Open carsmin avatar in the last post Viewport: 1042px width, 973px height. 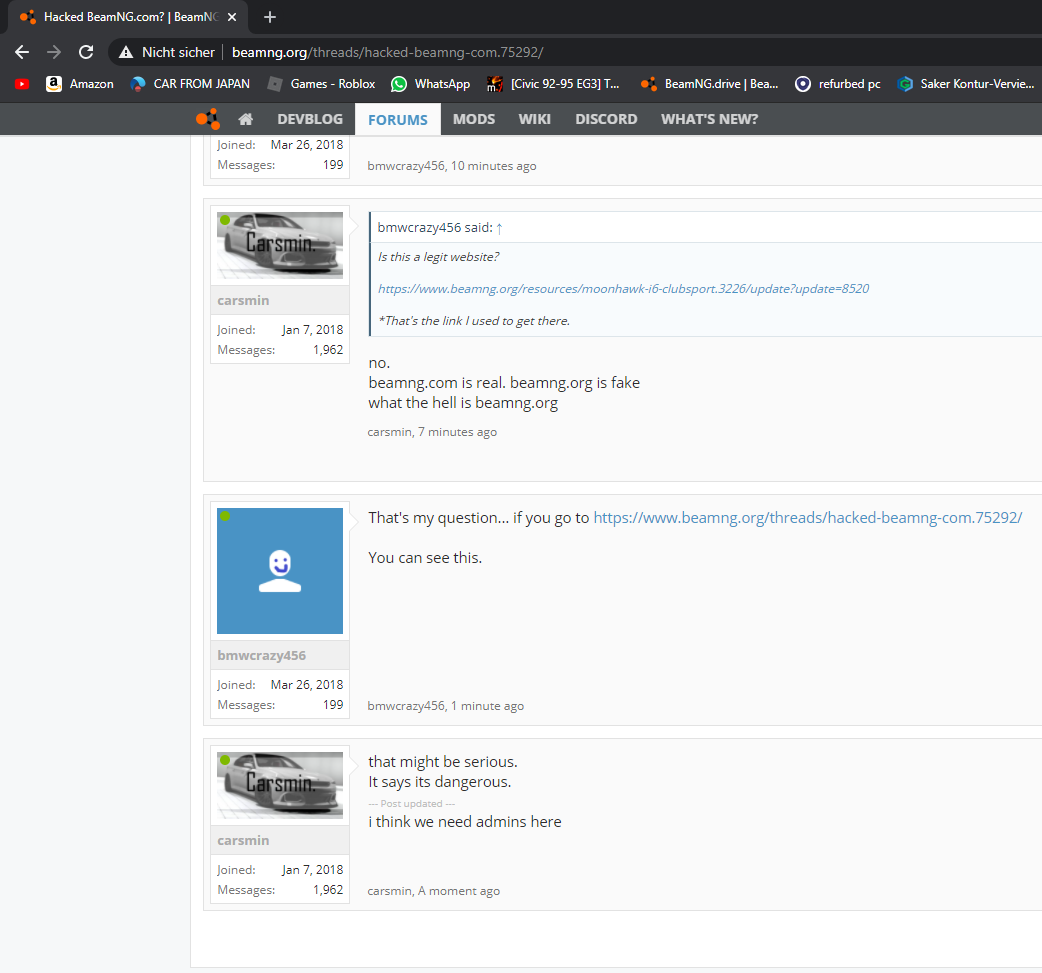click(x=280, y=786)
